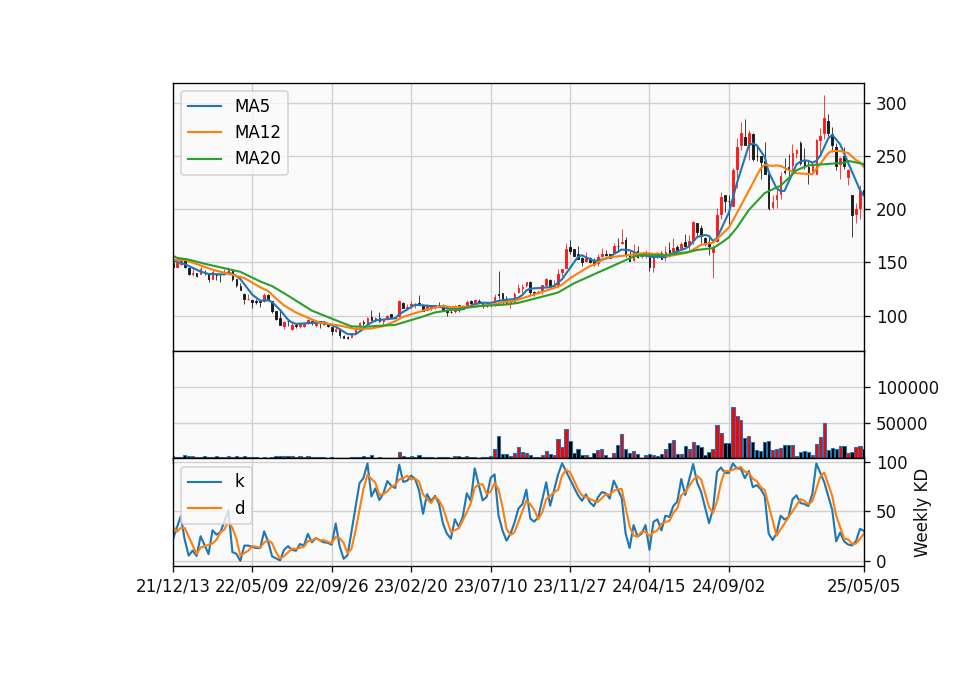Click the 300 price axis label
Viewport: 960px width, 690px height.
(891, 103)
